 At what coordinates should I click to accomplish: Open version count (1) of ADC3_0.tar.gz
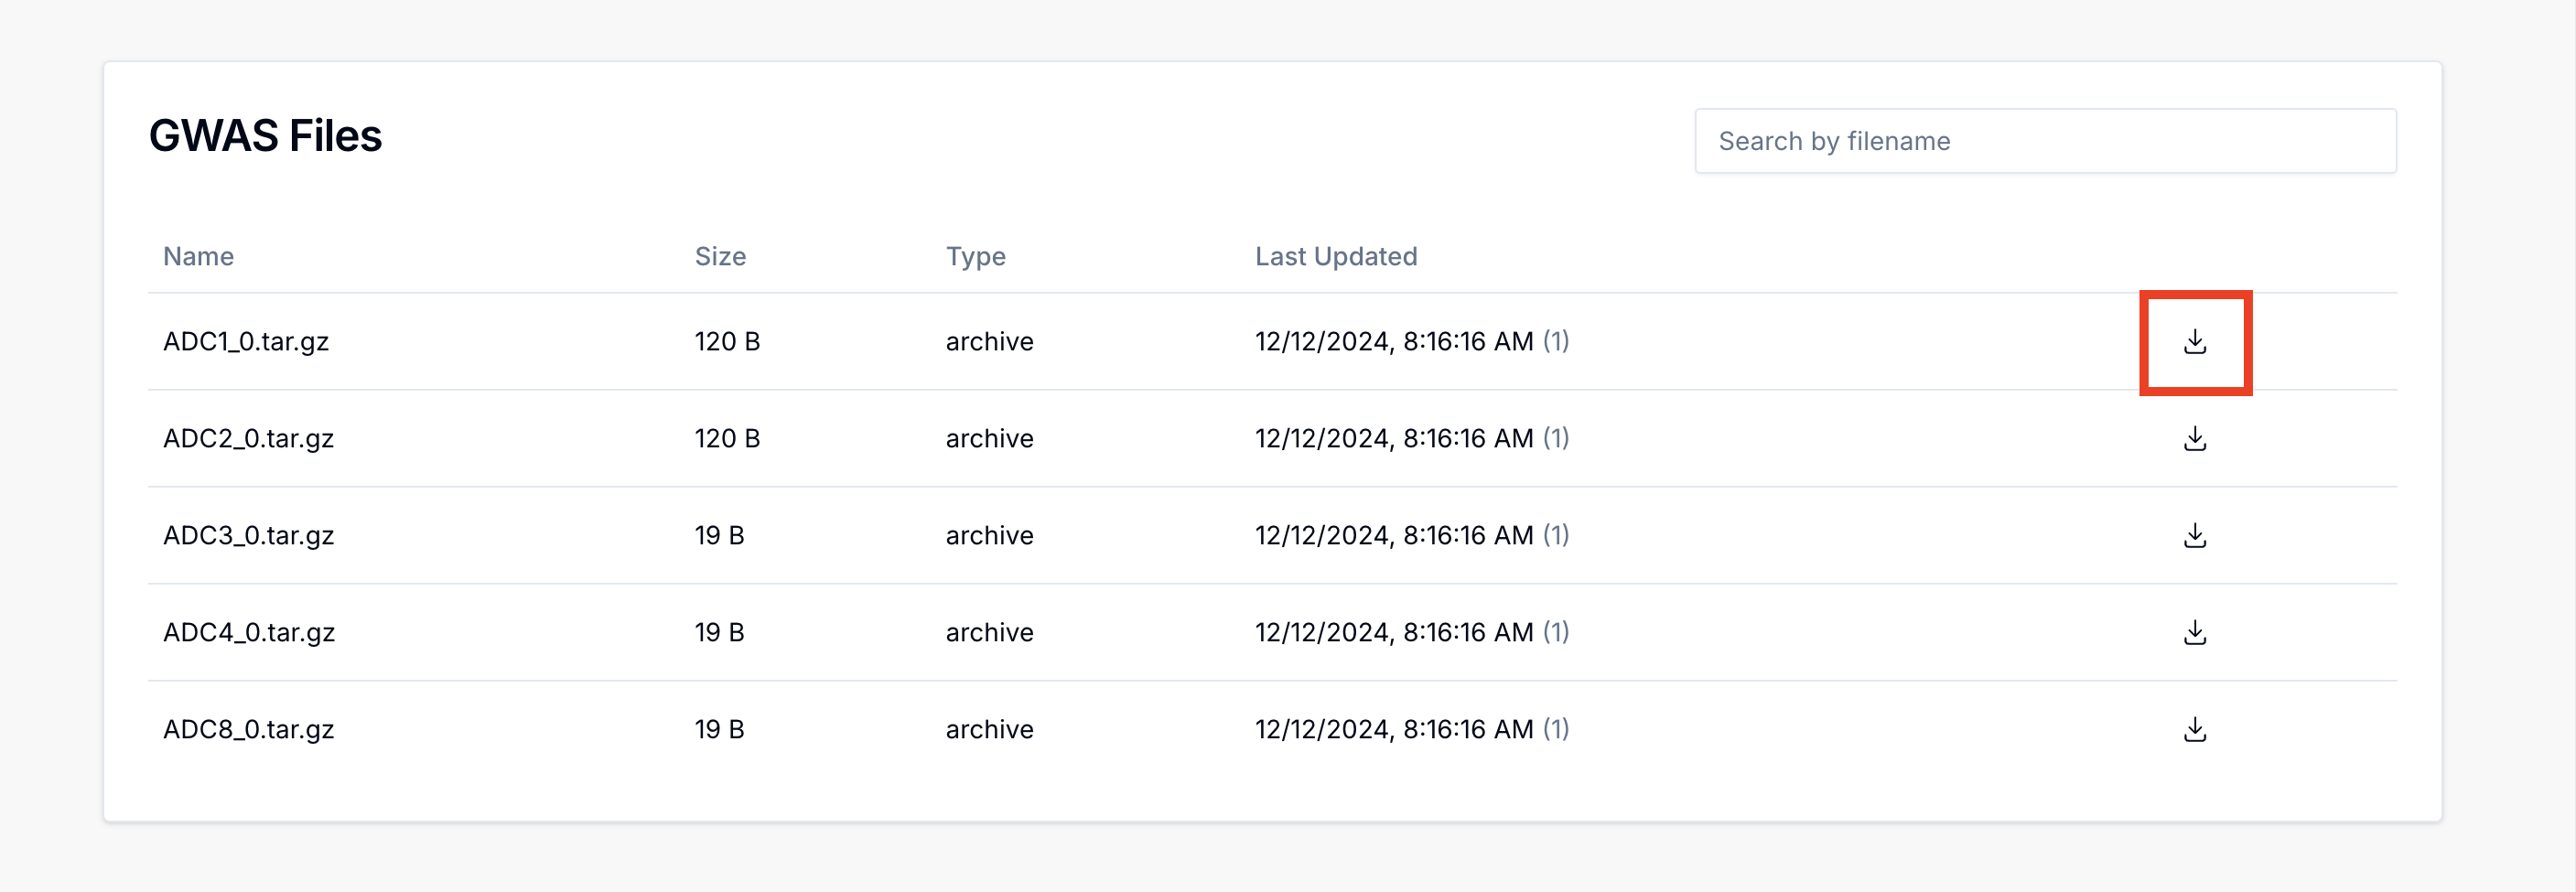tap(1555, 536)
